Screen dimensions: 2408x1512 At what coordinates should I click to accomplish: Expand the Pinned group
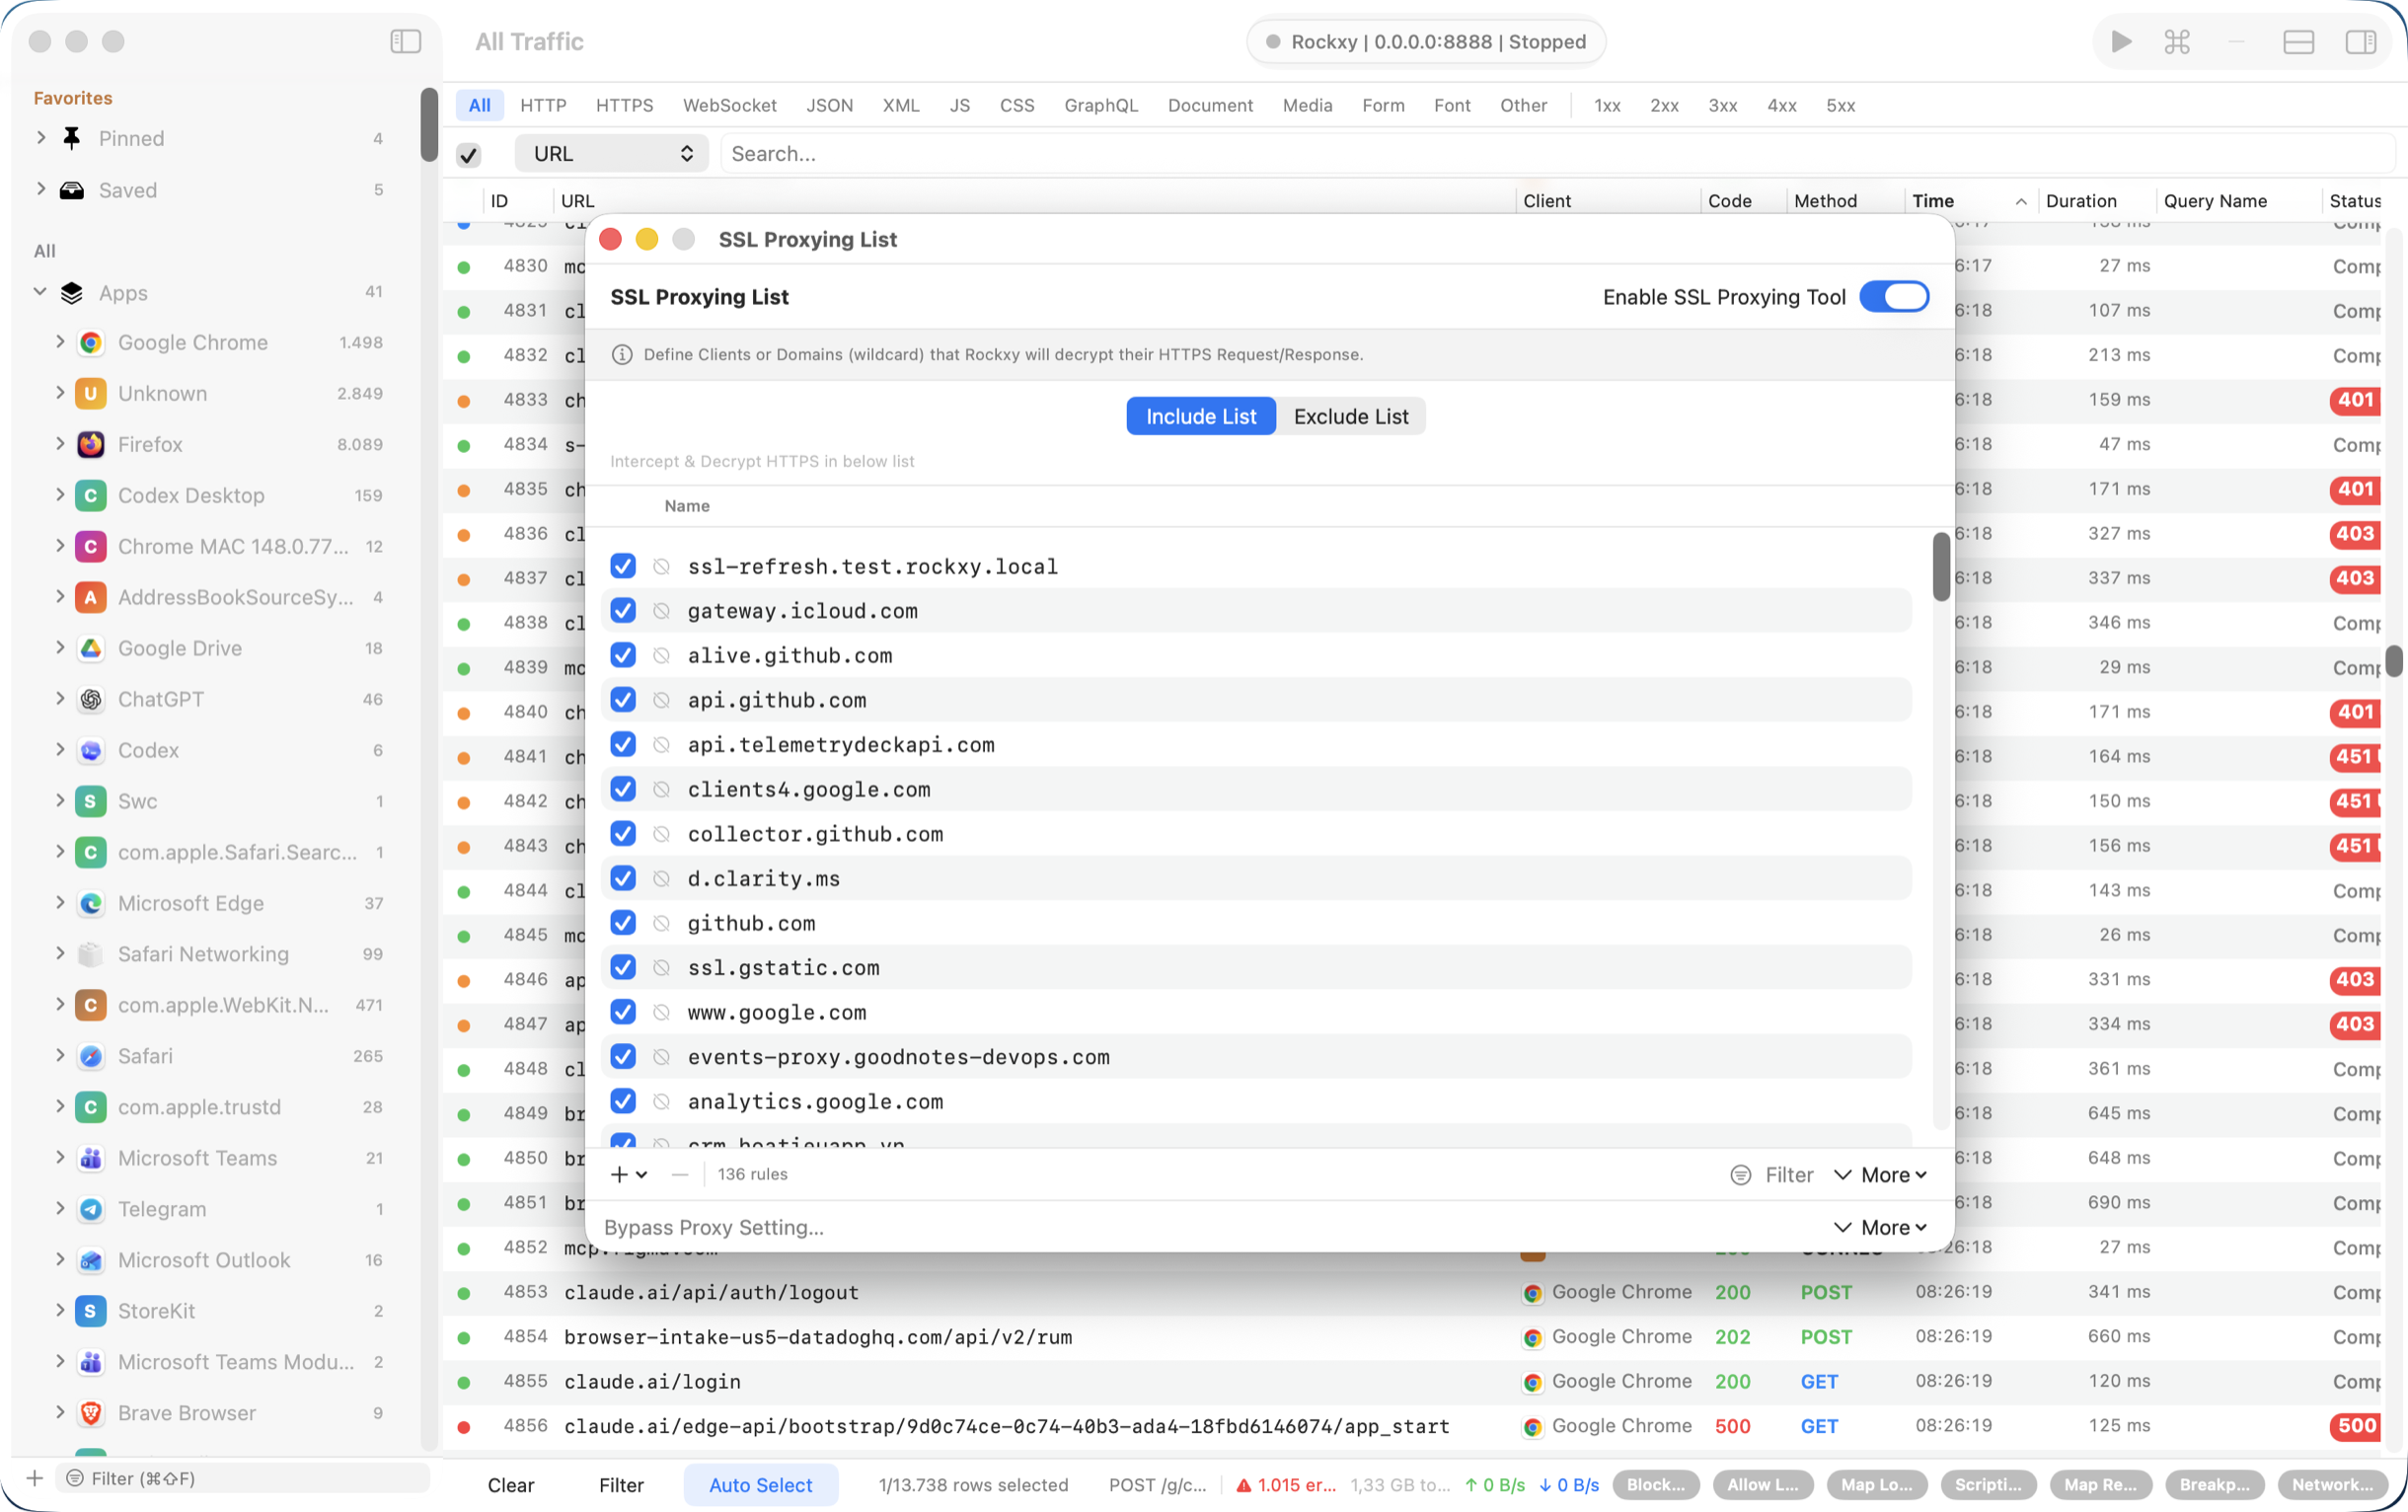[x=41, y=138]
